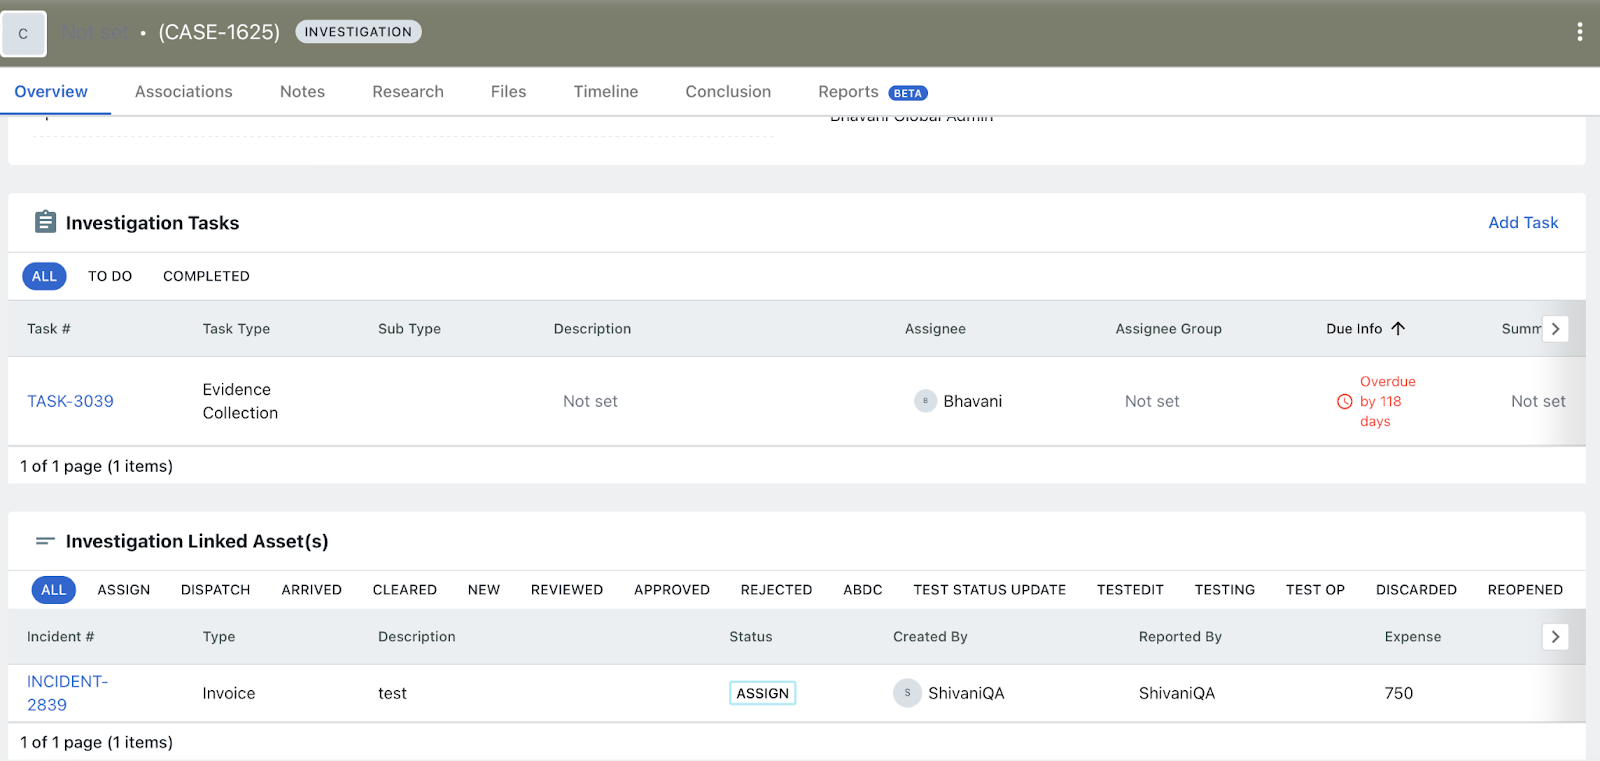The height and width of the screenshot is (761, 1600).
Task: Filter linked assets by CLEARED status
Action: tap(405, 590)
